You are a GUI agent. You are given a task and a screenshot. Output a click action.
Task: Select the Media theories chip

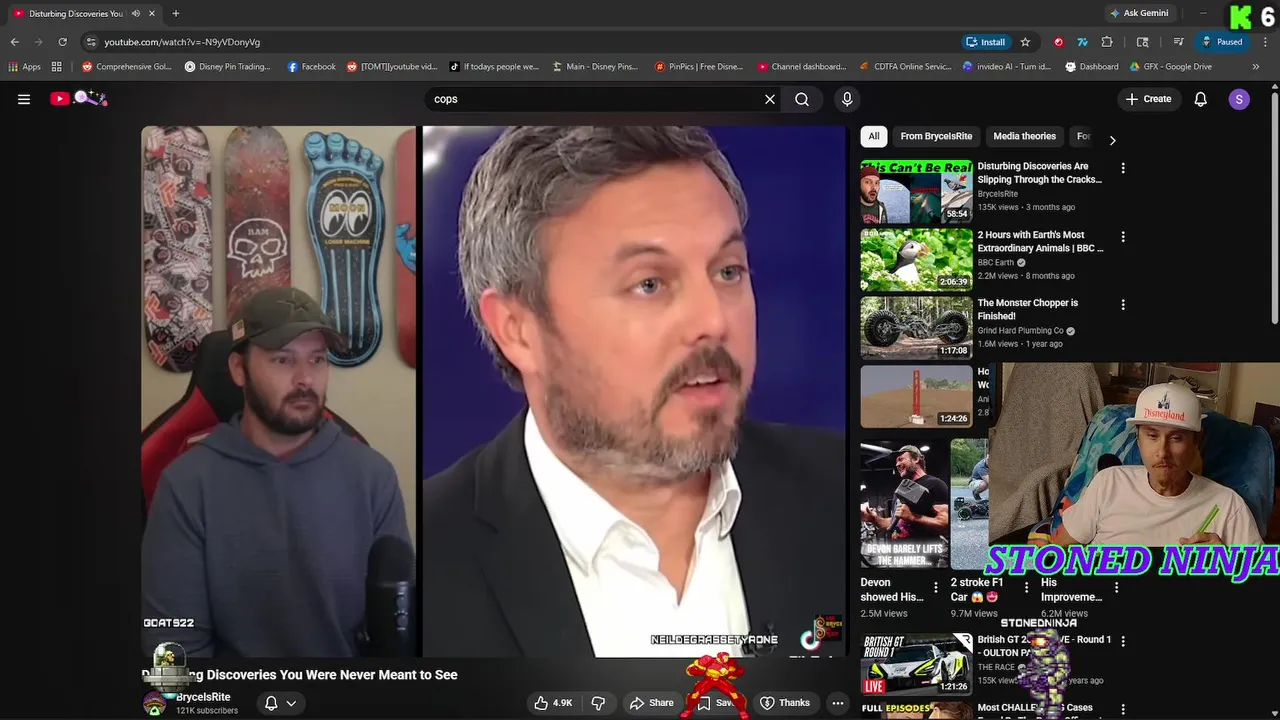point(1024,136)
